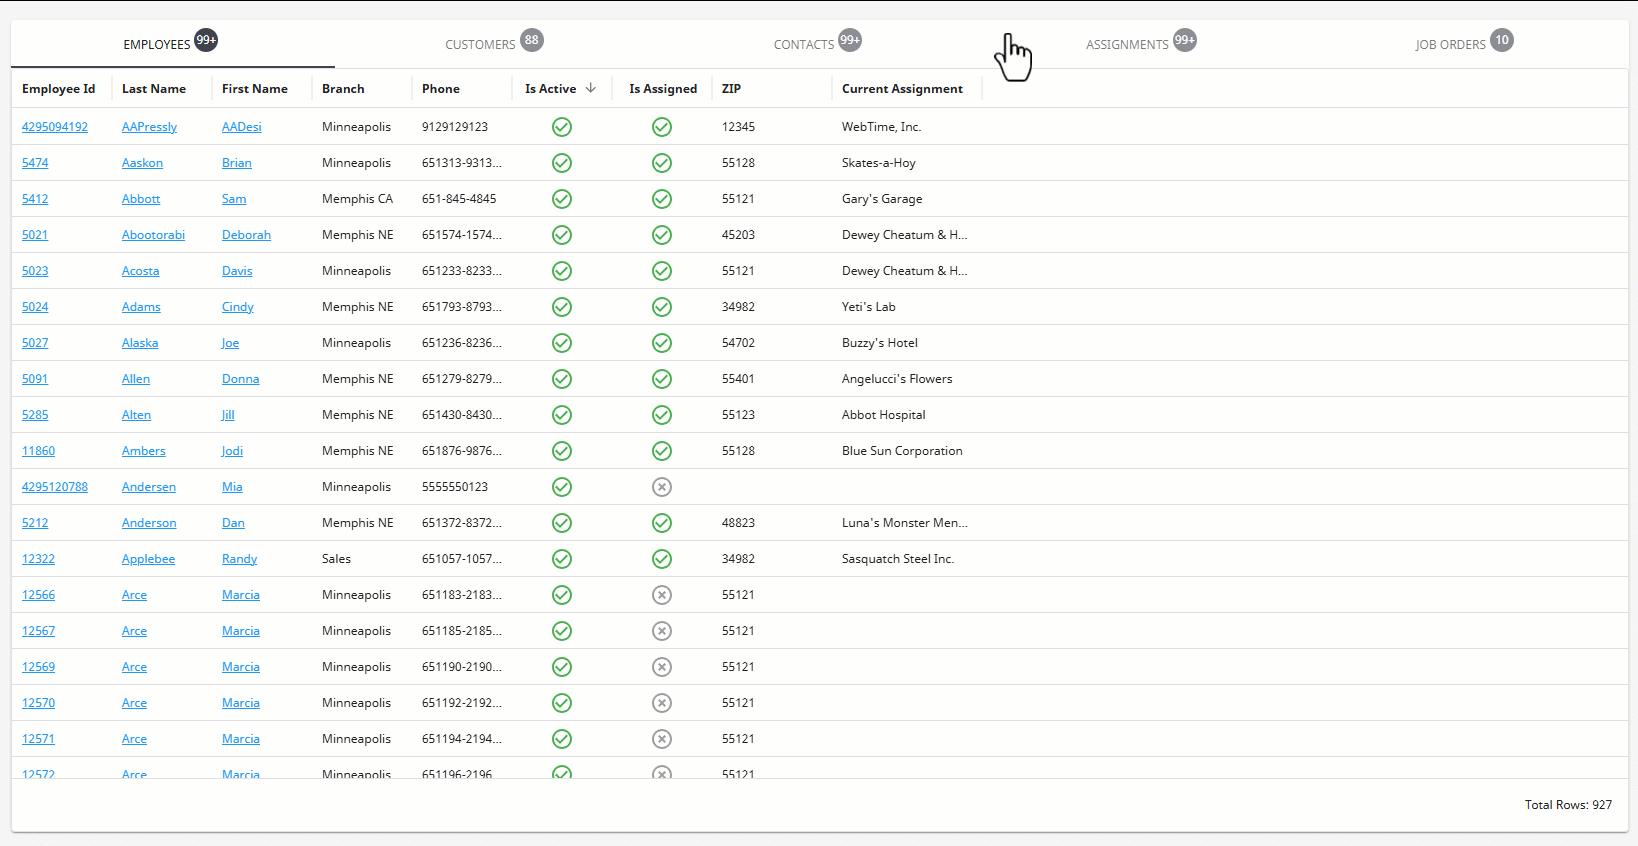The height and width of the screenshot is (846, 1638).
Task: Click the unassigned X icon for Andersen
Action: (662, 487)
